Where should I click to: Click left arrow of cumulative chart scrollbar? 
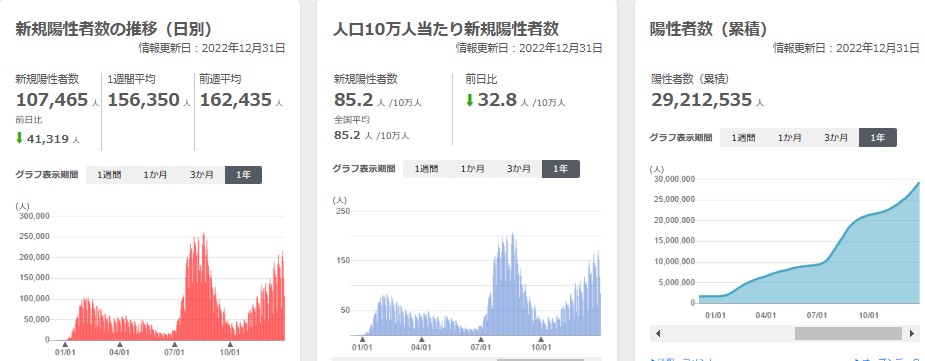[x=657, y=333]
